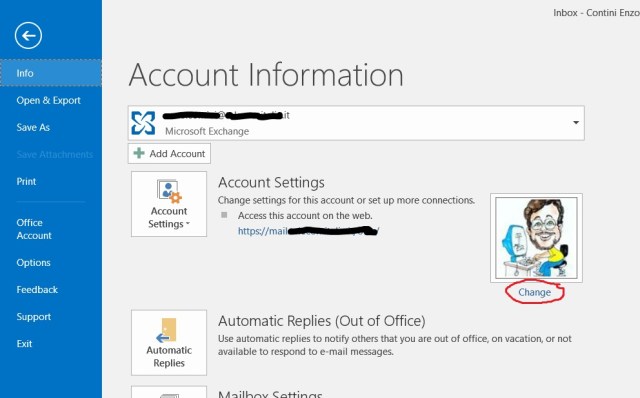Click the Account Information heading
Viewport: 640px width, 398px height.
[266, 75]
